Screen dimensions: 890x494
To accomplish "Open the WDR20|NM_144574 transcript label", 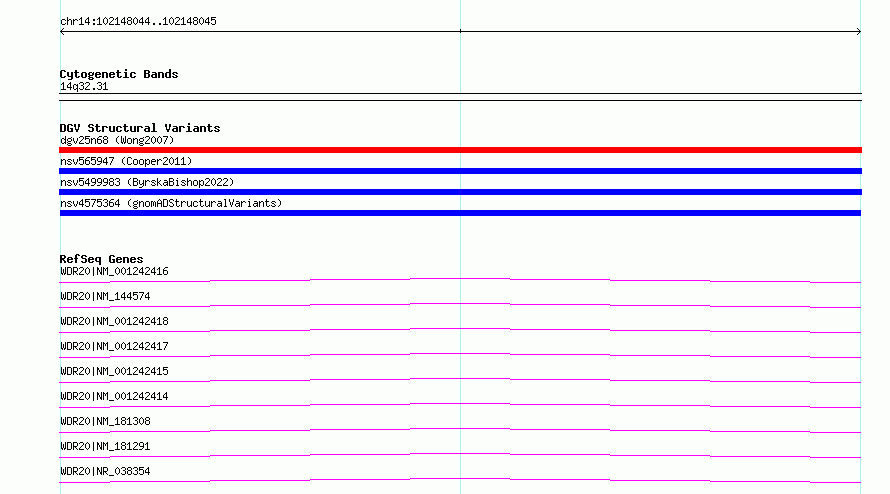I will [105, 296].
